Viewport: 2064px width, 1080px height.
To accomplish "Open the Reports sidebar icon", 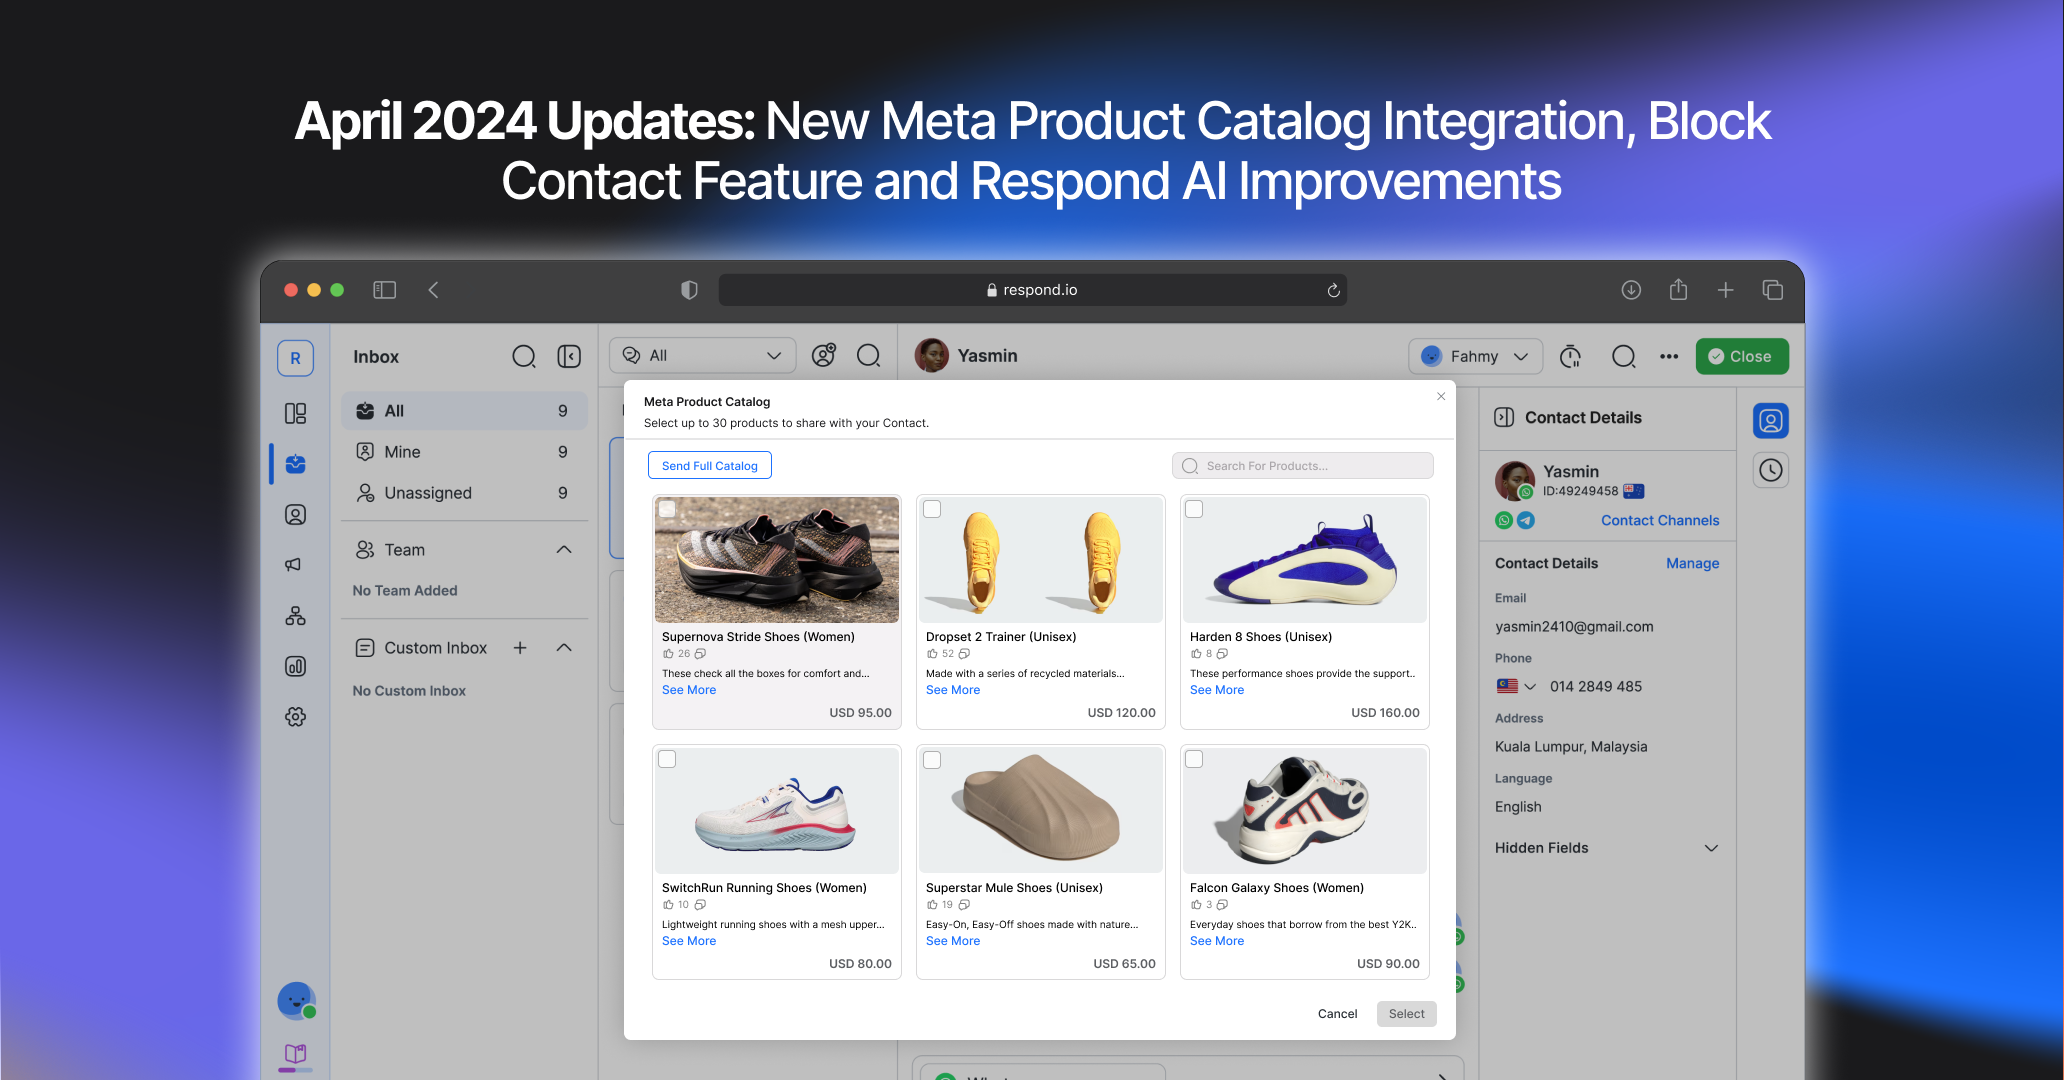I will (295, 666).
